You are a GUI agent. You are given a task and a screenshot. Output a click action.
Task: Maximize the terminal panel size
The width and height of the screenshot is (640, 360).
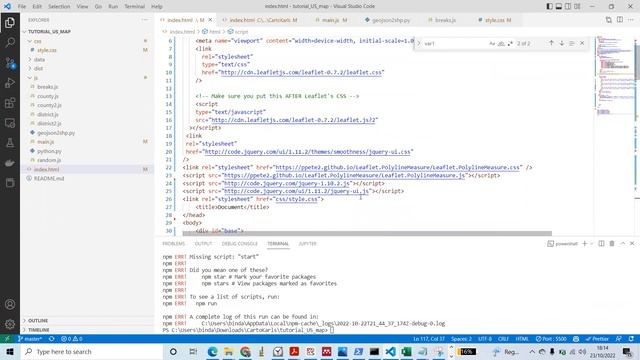click(622, 244)
